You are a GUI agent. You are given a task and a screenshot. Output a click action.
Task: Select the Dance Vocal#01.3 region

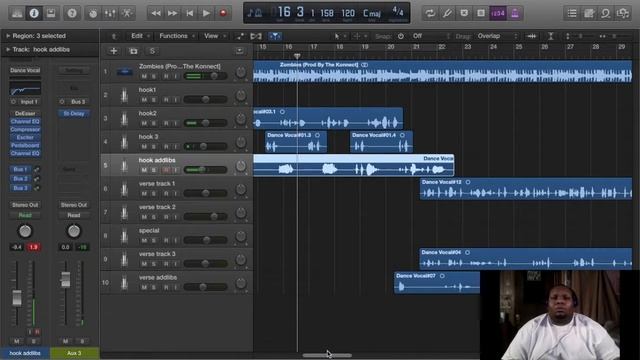pyautogui.click(x=296, y=142)
